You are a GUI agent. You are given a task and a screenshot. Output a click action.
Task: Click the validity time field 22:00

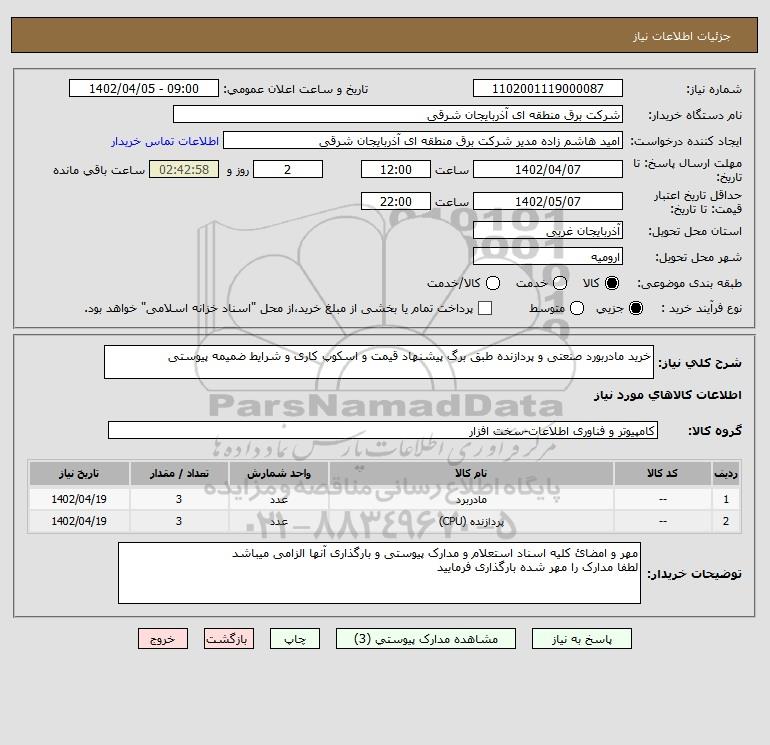[396, 201]
